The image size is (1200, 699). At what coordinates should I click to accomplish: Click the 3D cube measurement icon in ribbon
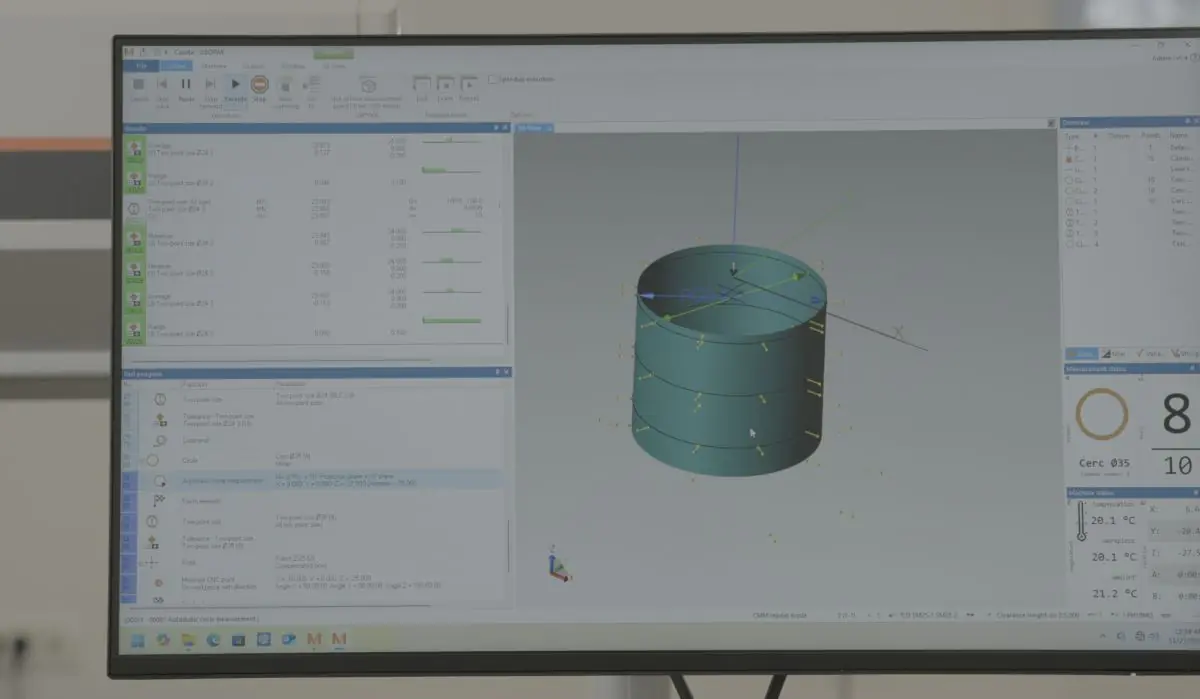click(x=367, y=84)
